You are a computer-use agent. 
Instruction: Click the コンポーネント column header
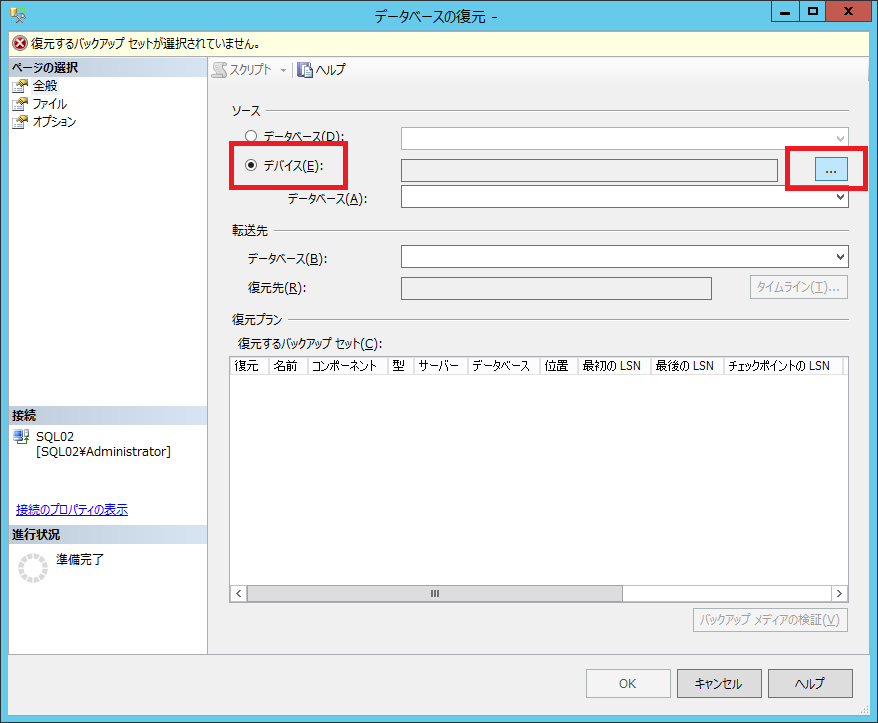[346, 366]
